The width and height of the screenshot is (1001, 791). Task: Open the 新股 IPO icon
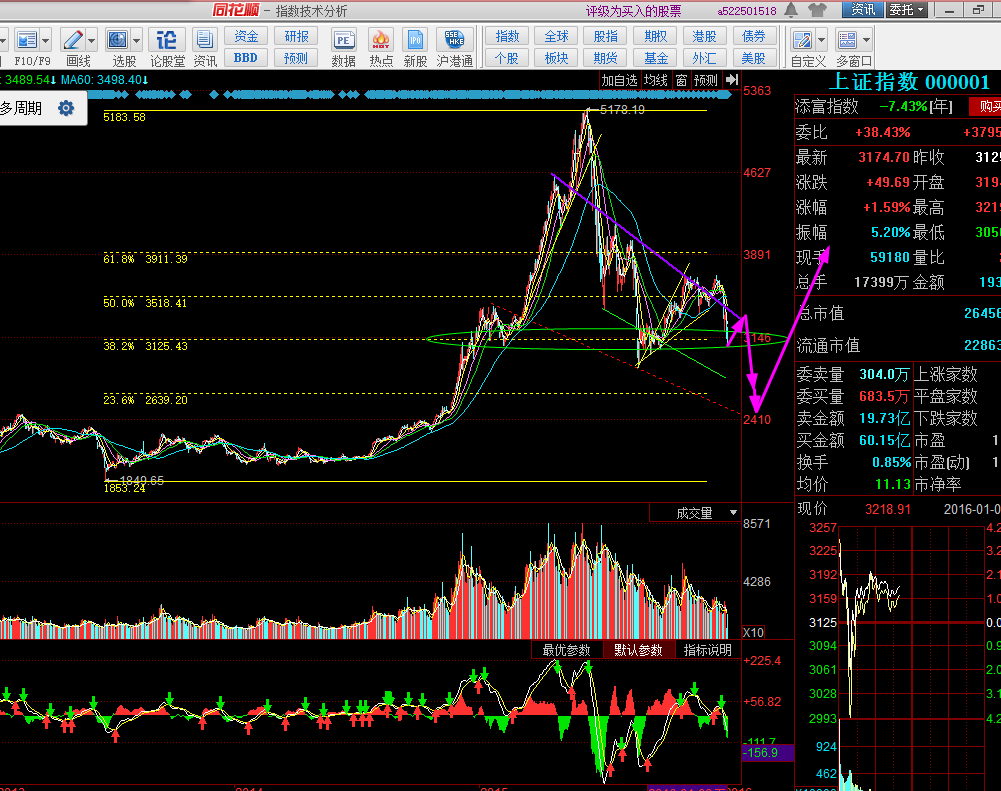(415, 40)
